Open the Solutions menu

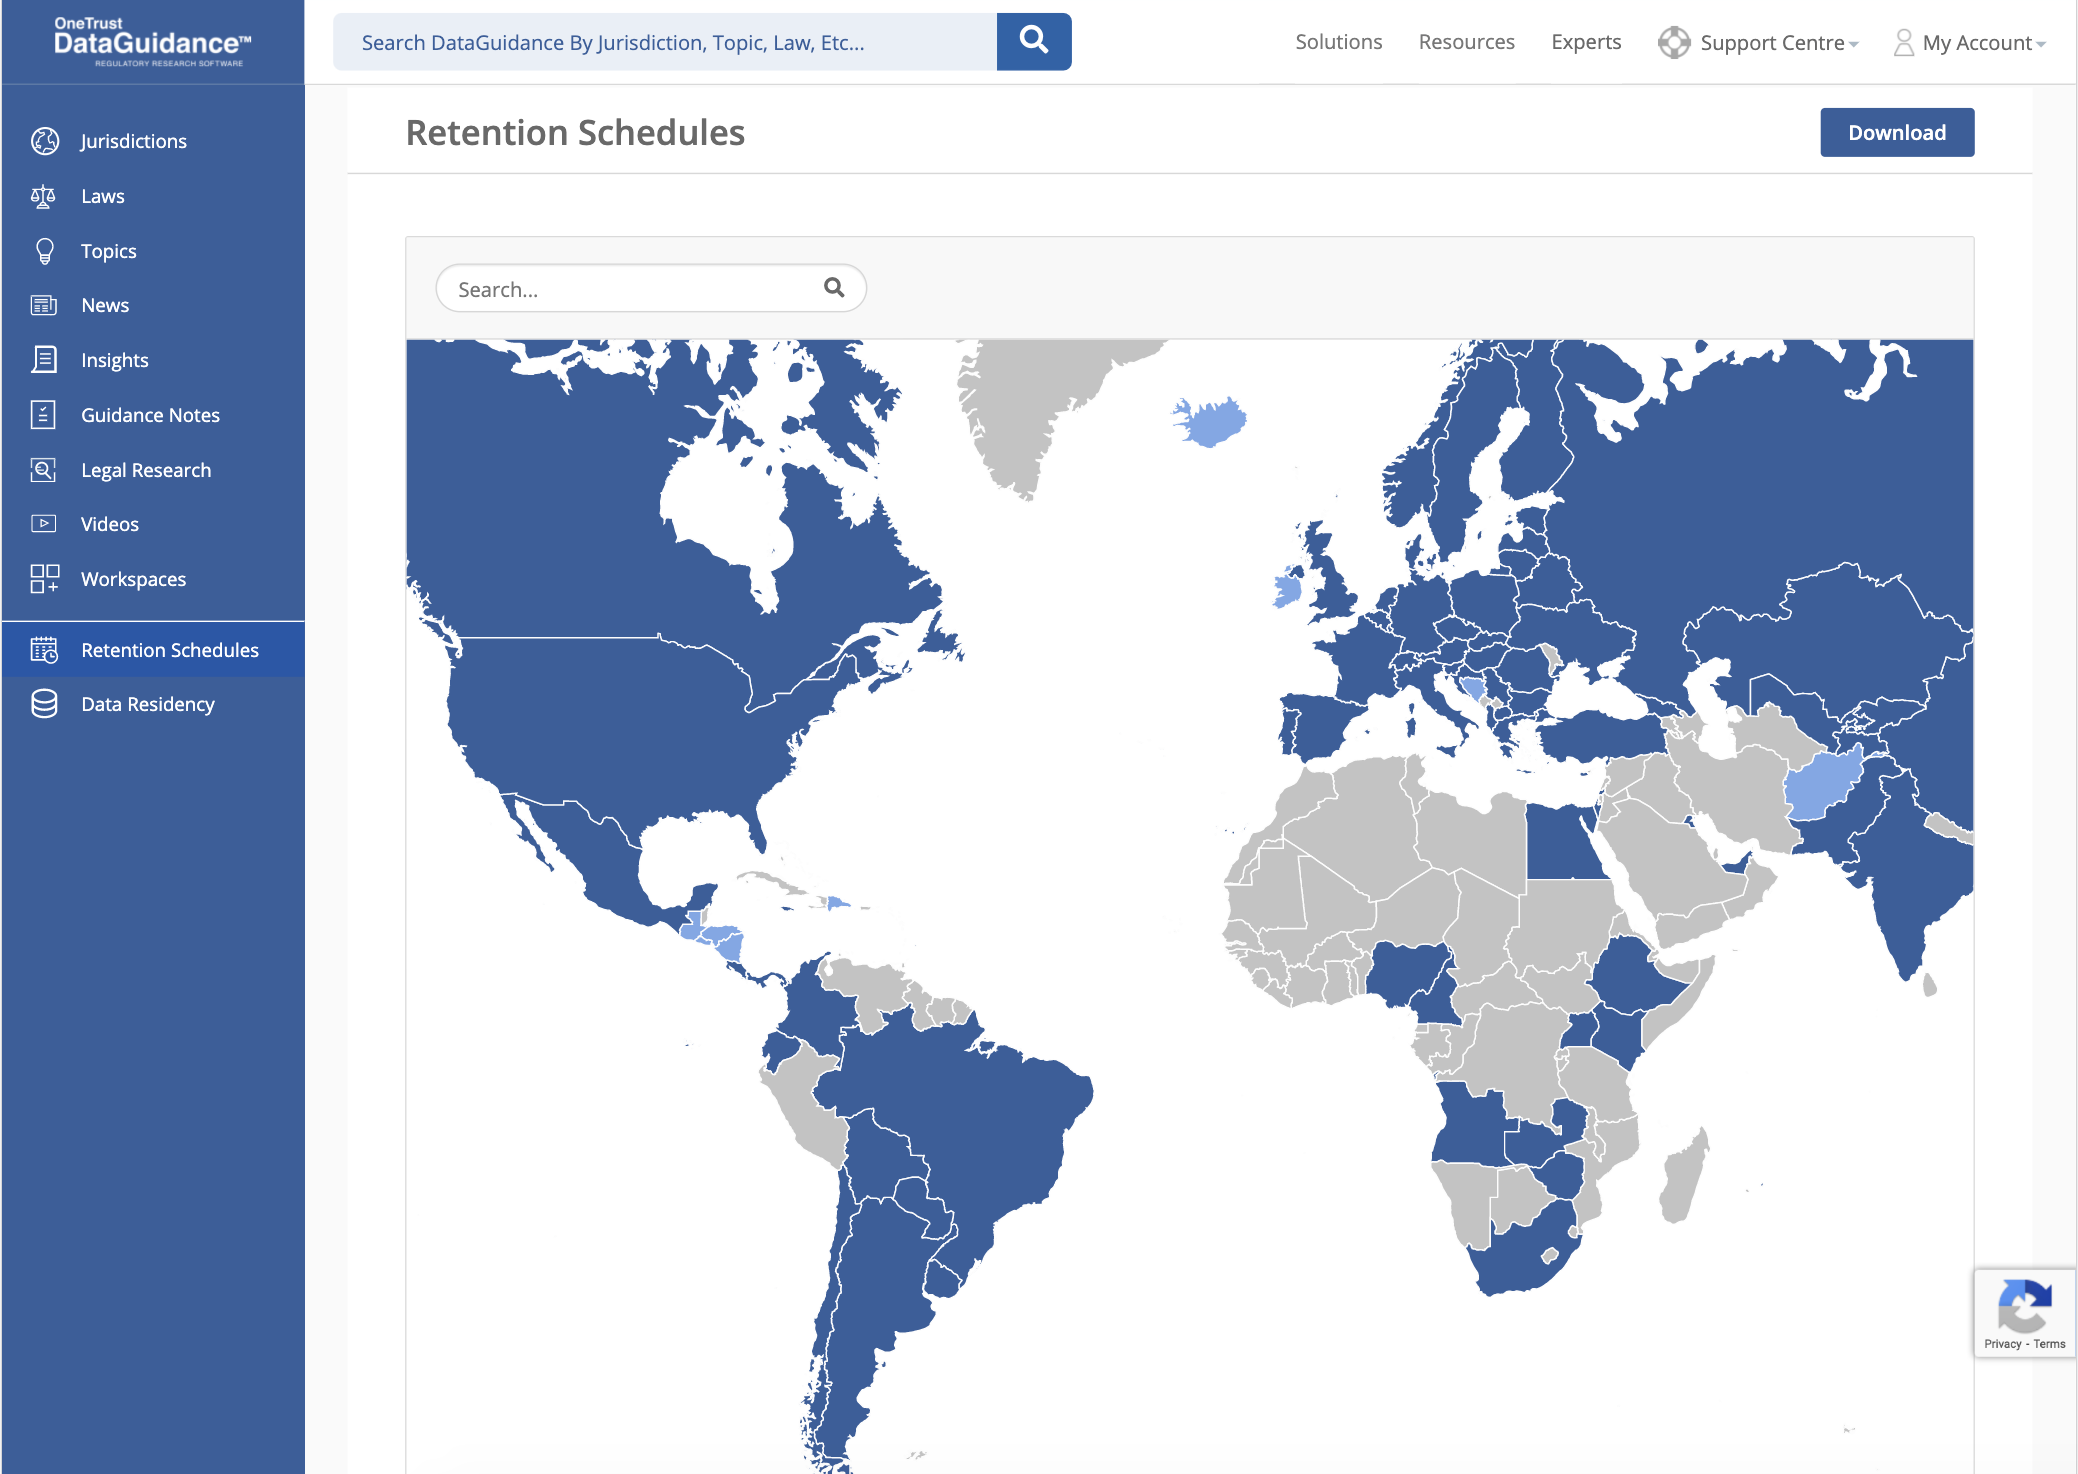[1338, 42]
